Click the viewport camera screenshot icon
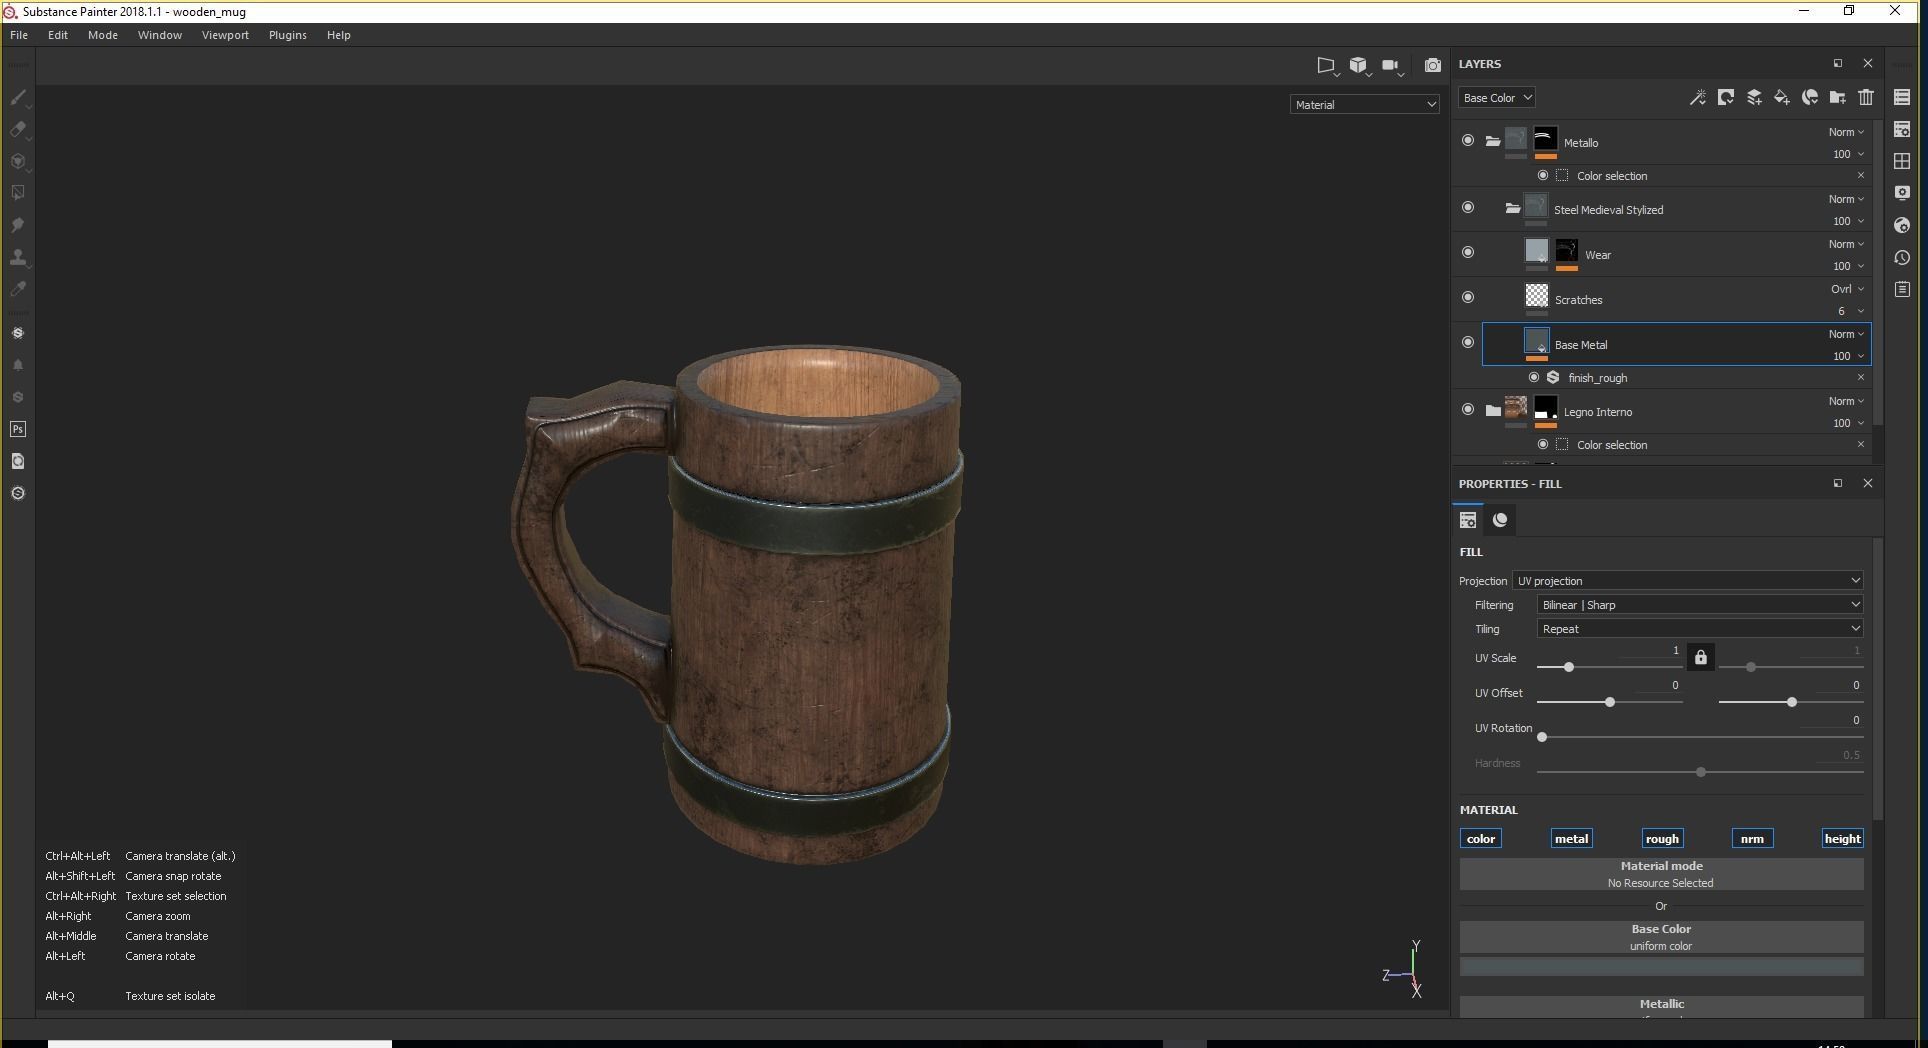Image resolution: width=1928 pixels, height=1048 pixels. 1433,65
